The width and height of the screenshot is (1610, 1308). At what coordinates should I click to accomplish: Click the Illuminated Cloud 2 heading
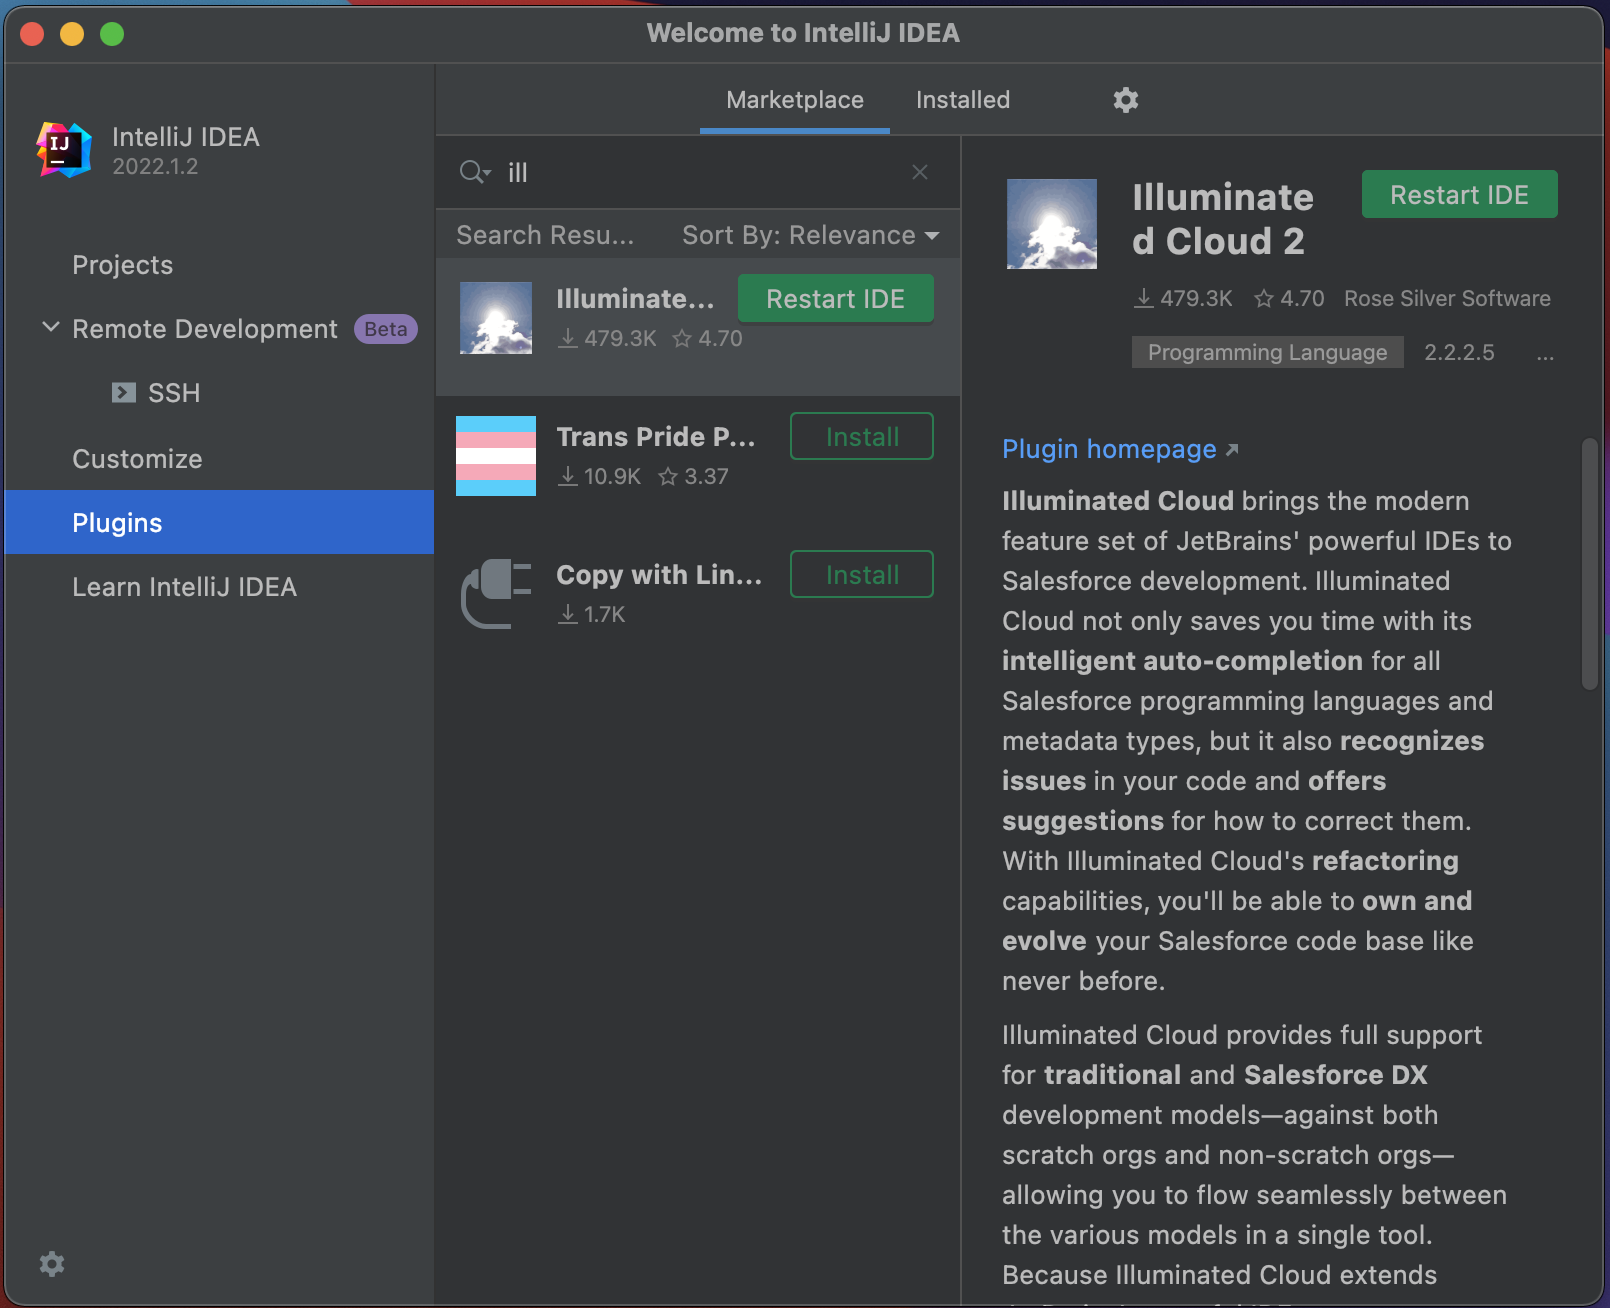point(1222,219)
